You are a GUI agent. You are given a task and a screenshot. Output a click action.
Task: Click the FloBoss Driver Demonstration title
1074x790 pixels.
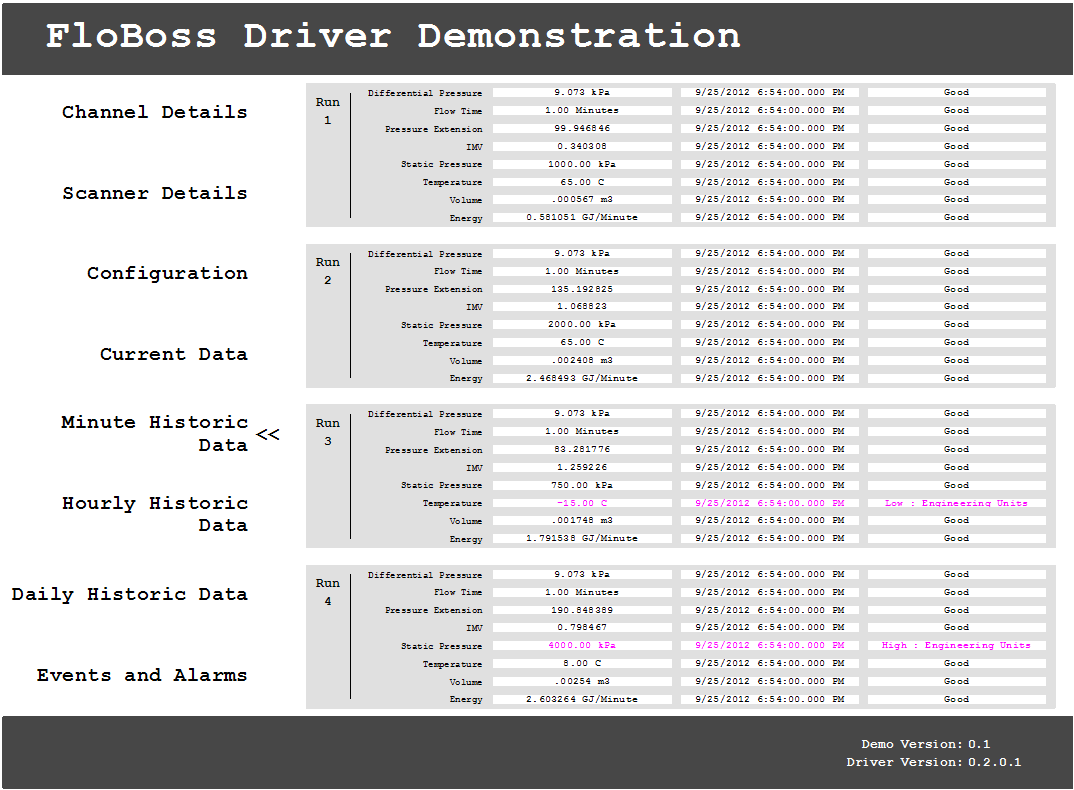click(393, 36)
